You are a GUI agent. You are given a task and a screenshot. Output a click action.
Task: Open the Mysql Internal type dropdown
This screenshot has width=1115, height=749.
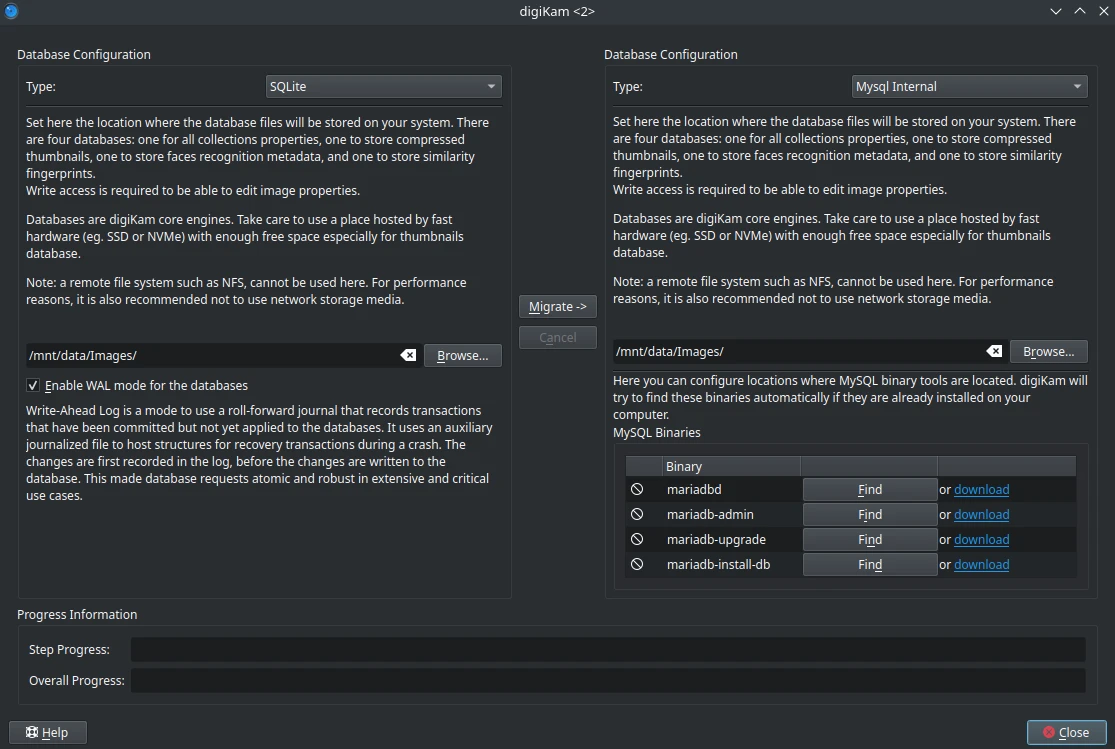969,87
